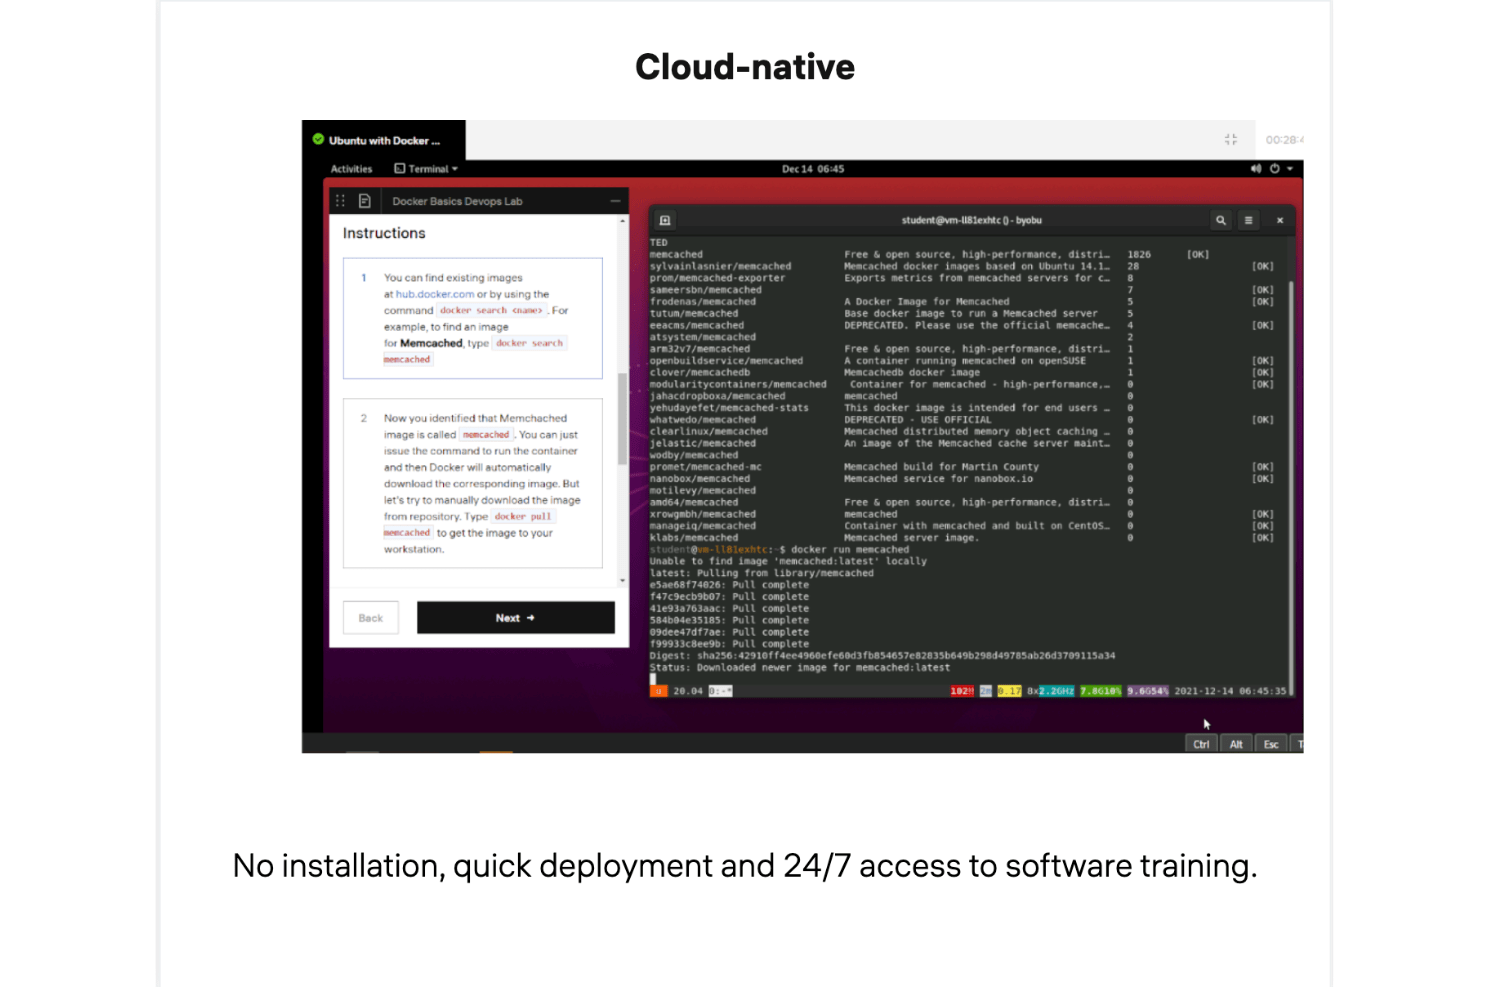Viewport: 1489px width, 987px height.
Task: Click the Ctrl virtual key
Action: click(x=1201, y=744)
